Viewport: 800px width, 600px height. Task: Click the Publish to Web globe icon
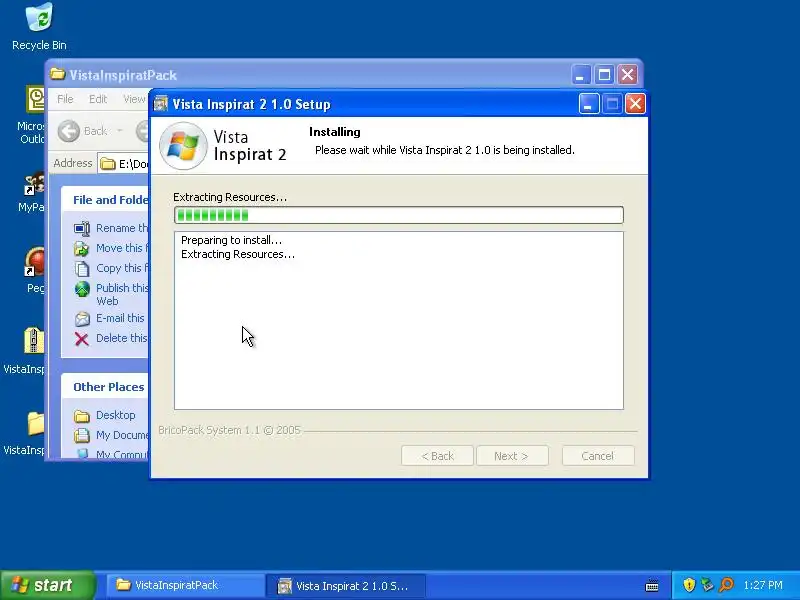point(82,289)
